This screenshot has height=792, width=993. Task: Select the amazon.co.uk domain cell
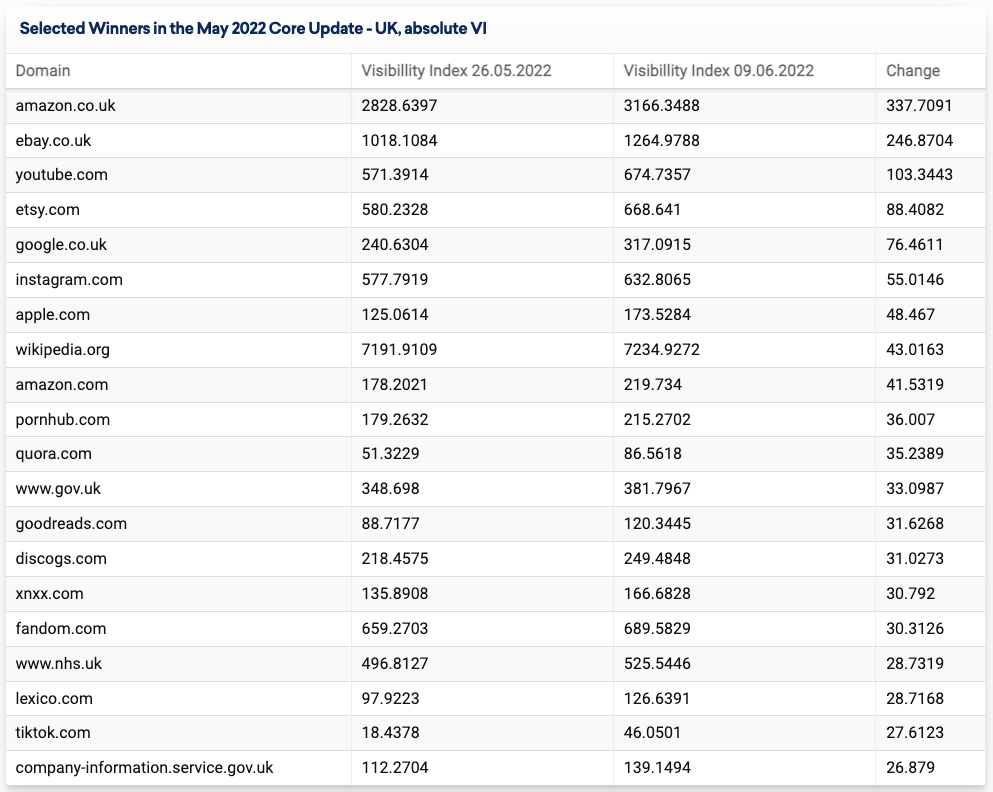(66, 105)
